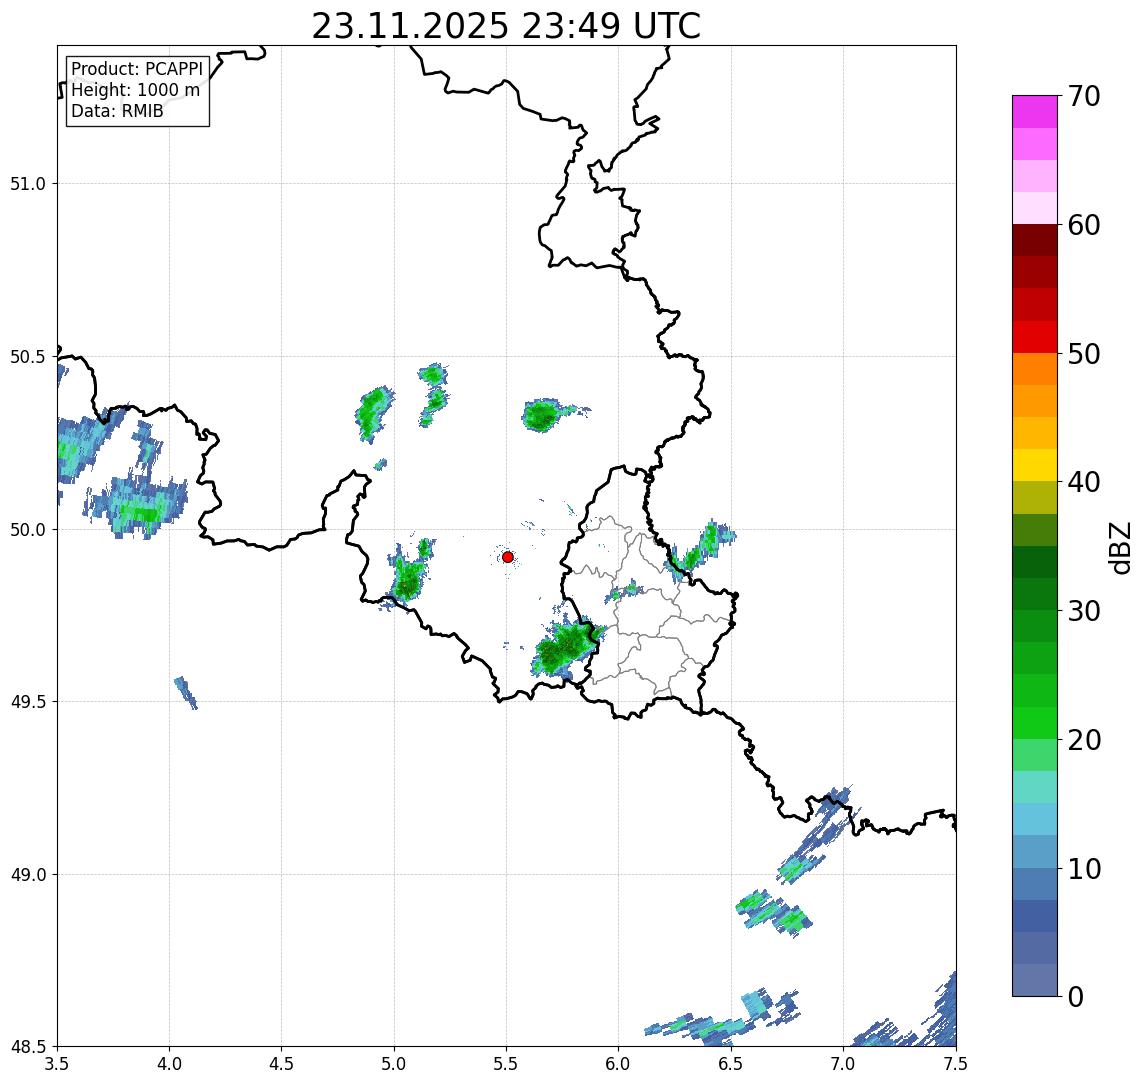The image size is (1145, 1084).
Task: Click the plot title timestamp 23.11.2025 23:49 UTC
Action: pyautogui.click(x=506, y=27)
